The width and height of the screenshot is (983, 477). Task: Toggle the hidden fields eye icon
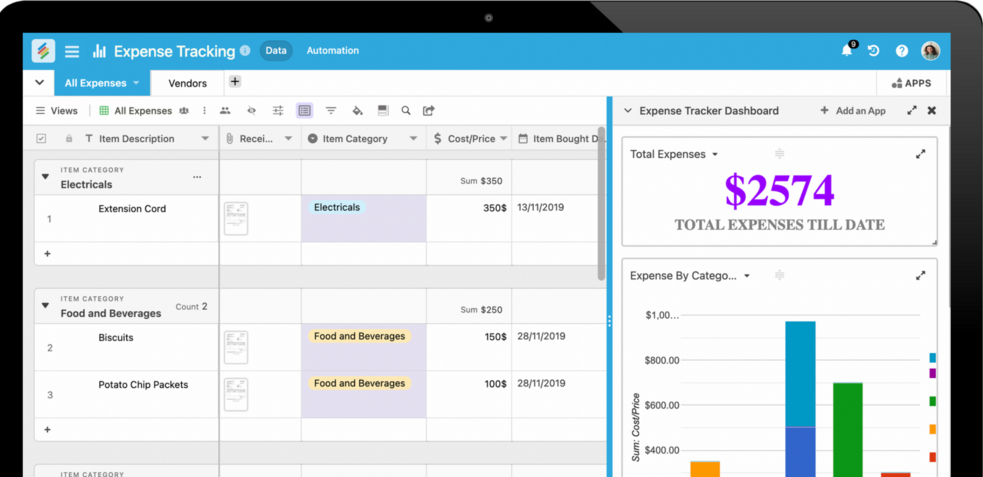click(x=252, y=111)
